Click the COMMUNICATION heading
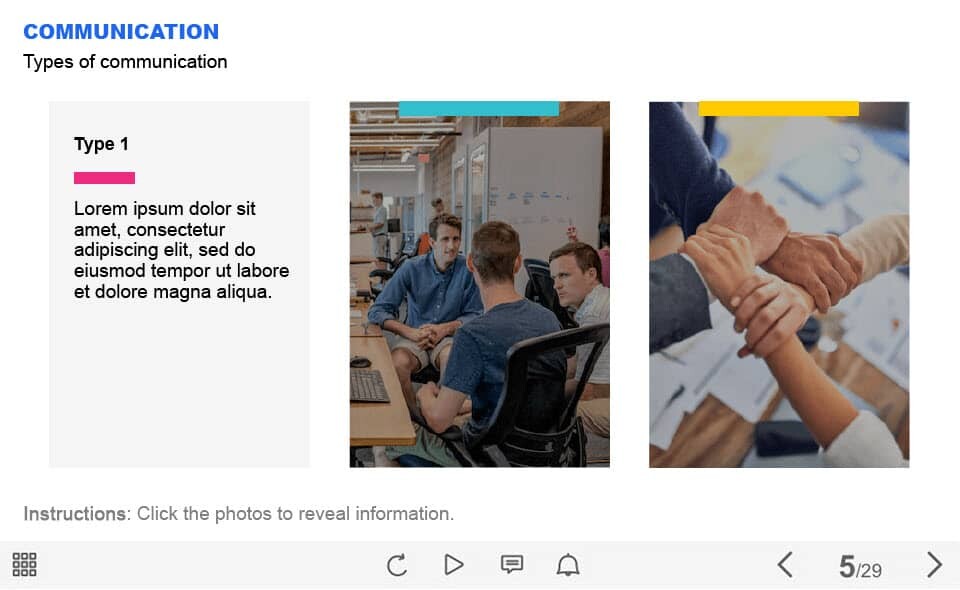The width and height of the screenshot is (960, 590). tap(121, 32)
